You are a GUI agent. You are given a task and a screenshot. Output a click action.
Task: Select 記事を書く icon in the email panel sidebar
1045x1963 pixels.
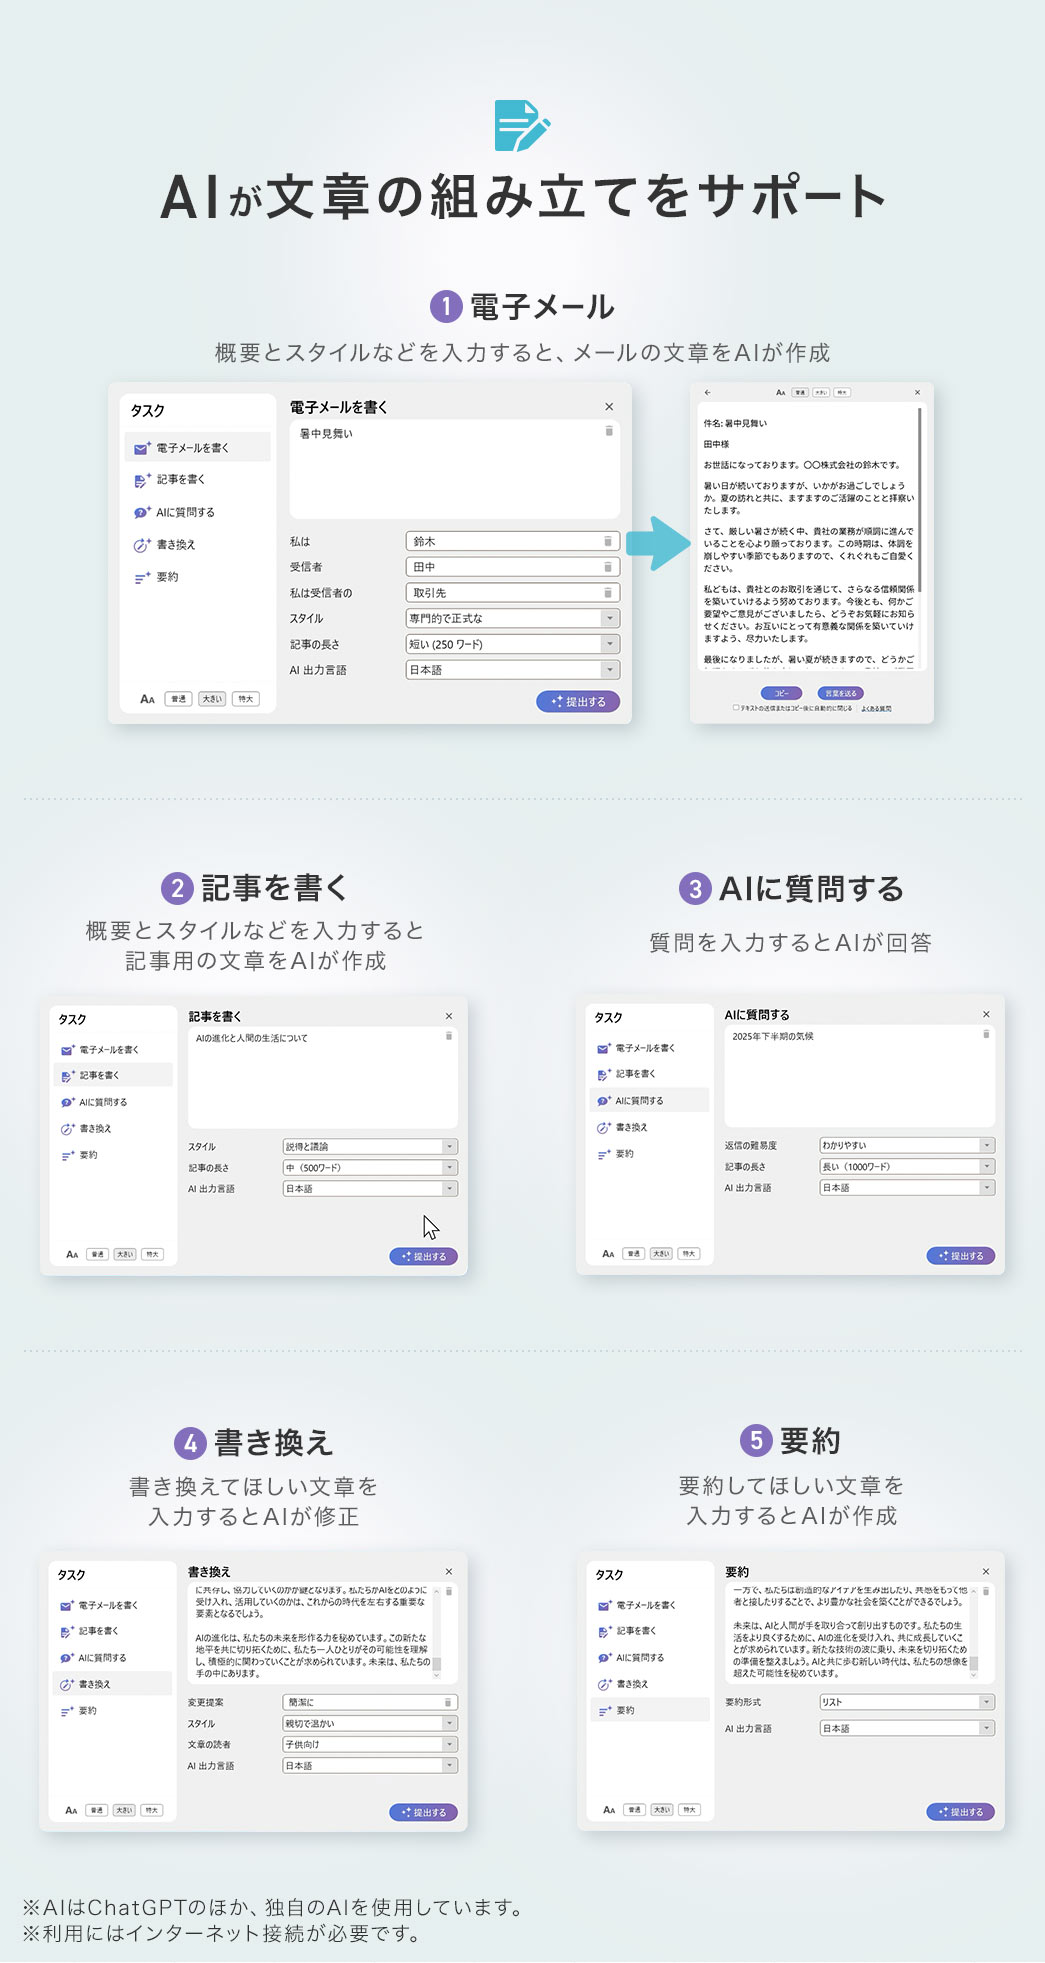(142, 480)
